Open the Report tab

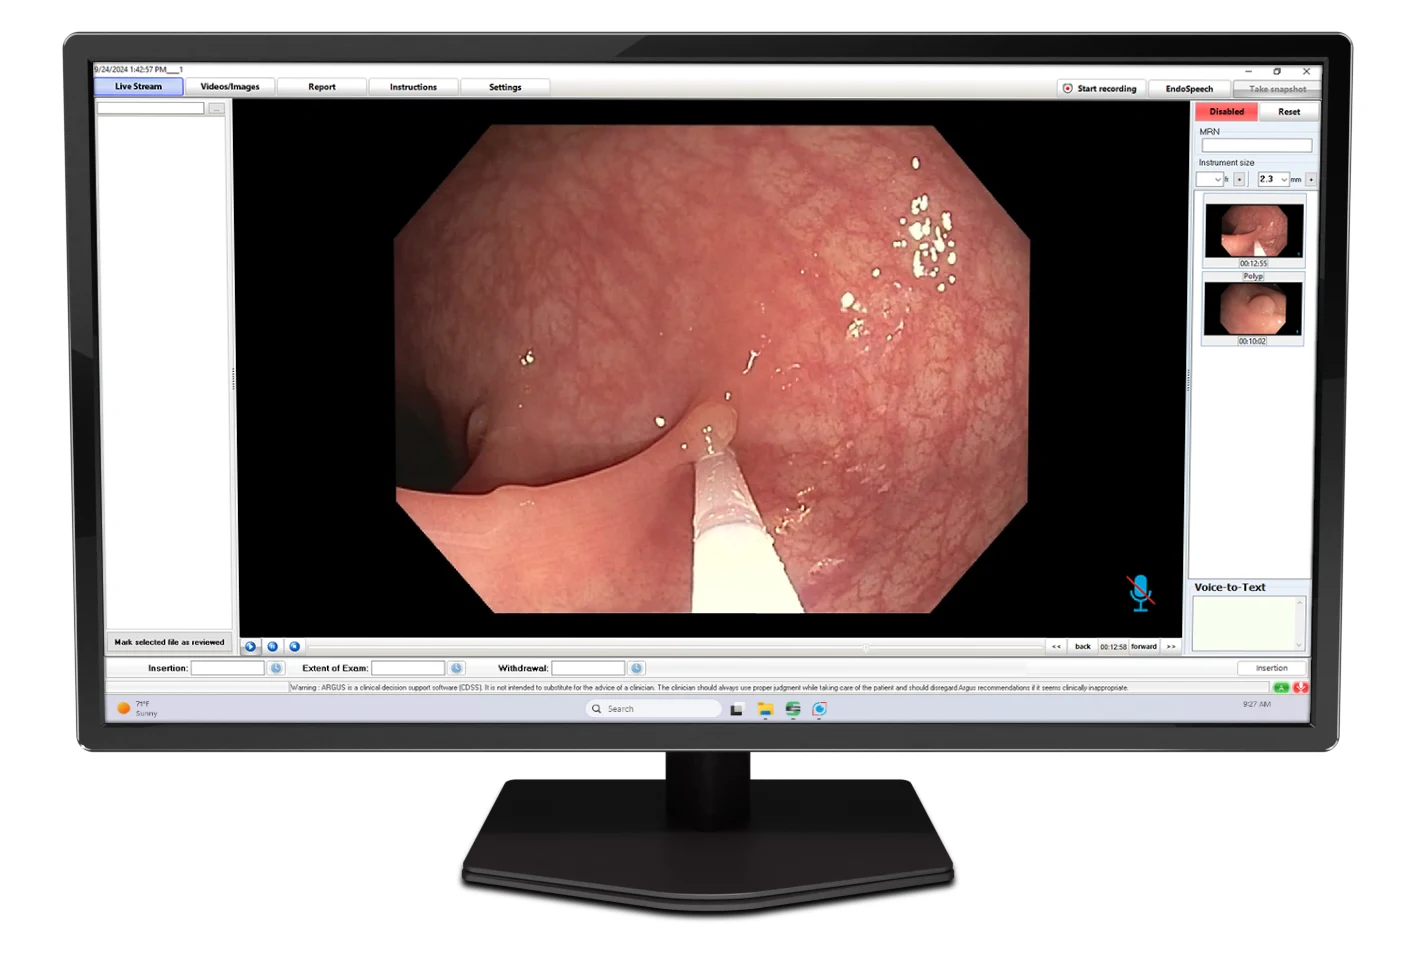tap(322, 87)
